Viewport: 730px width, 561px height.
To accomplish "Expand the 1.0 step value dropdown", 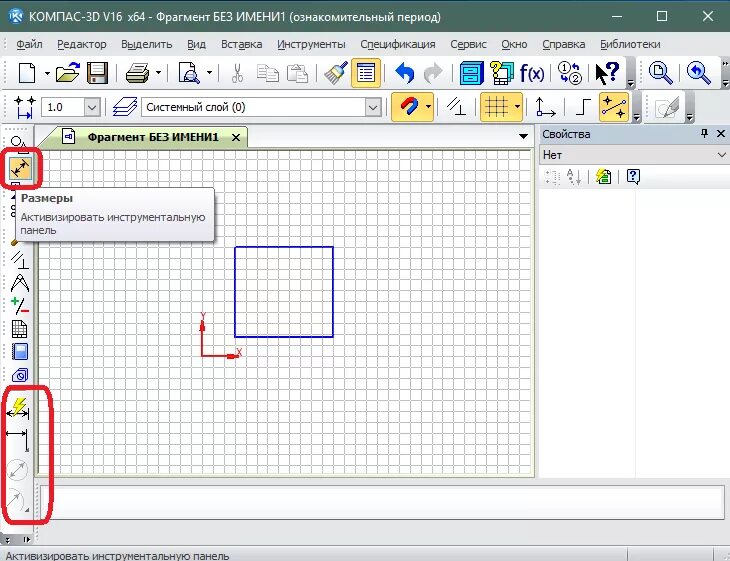I will (92, 108).
